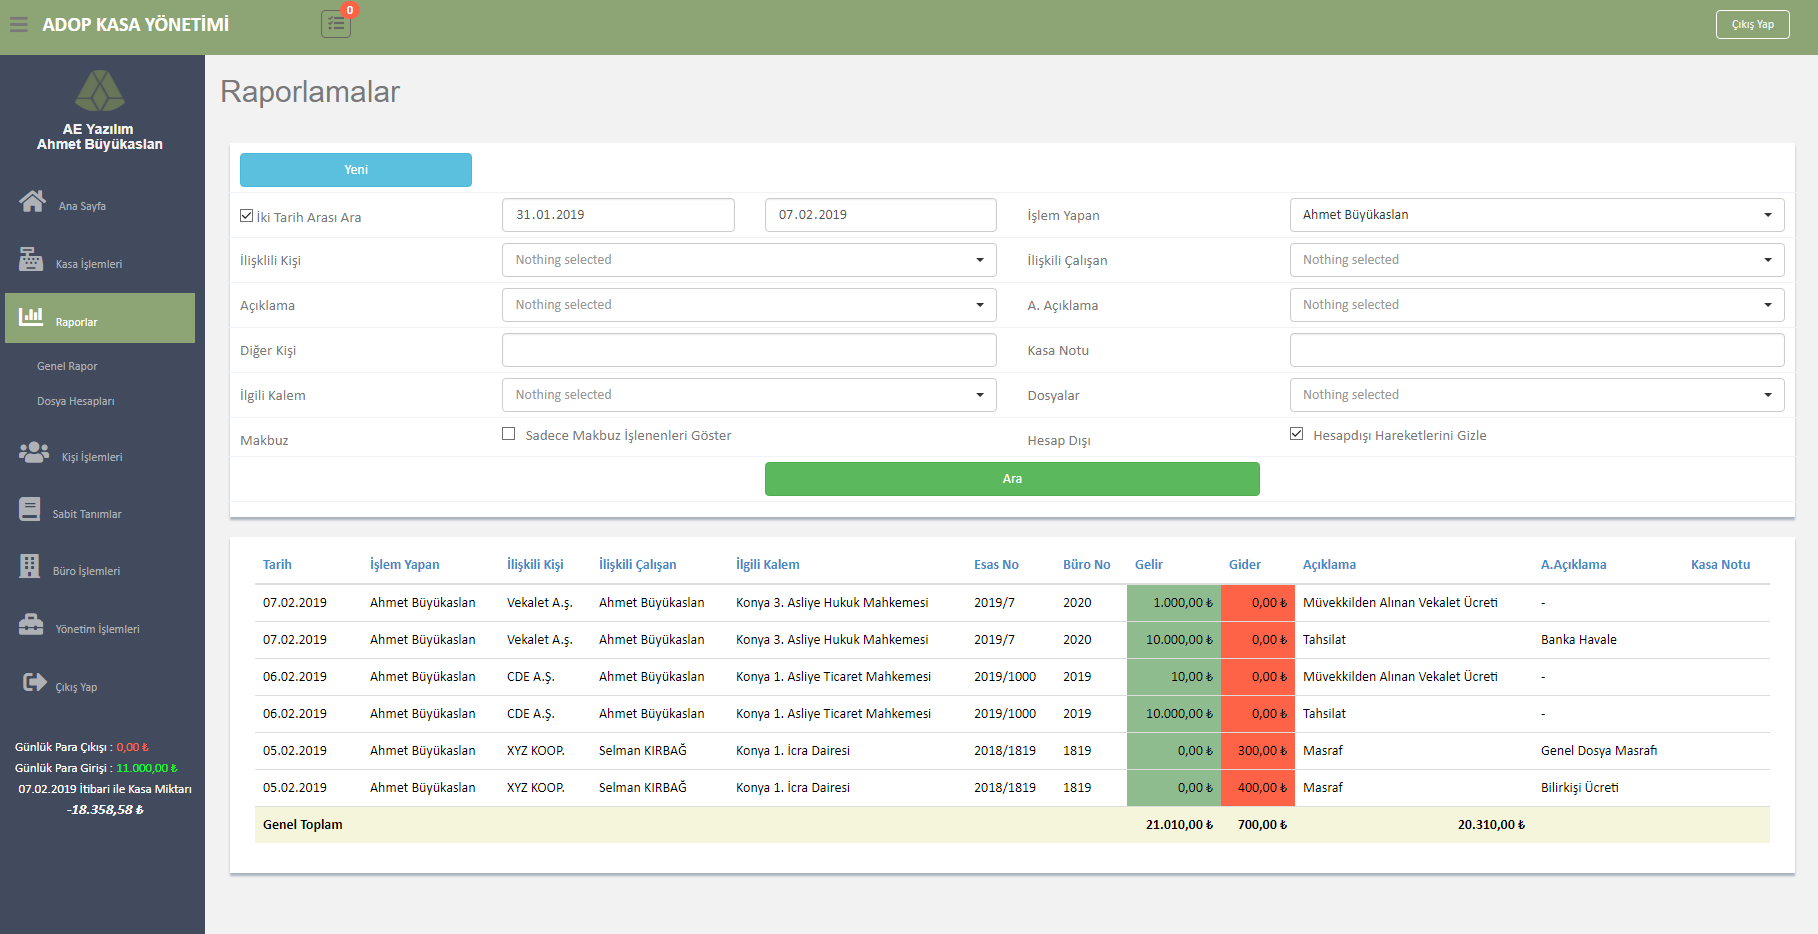
Task: Open the İşlem Yapan dropdown
Action: [x=1537, y=215]
